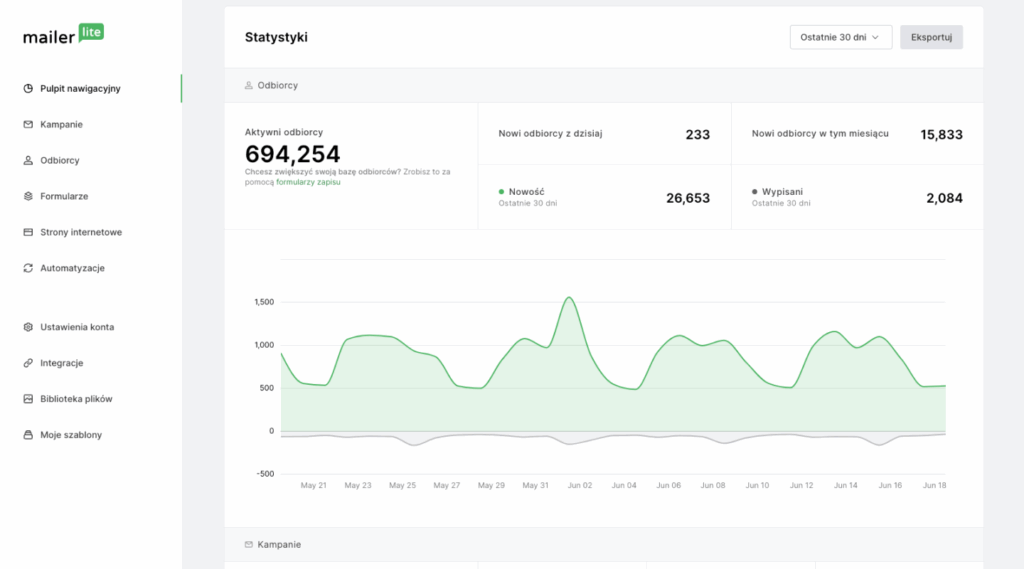This screenshot has width=1024, height=569.
Task: Click the Strony internetowe browser icon
Action: pos(28,232)
